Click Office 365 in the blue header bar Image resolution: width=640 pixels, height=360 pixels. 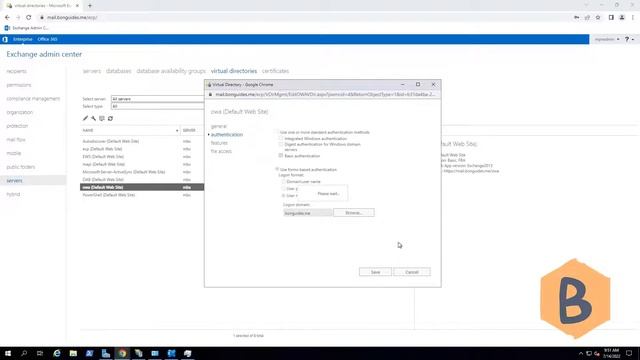click(x=47, y=39)
